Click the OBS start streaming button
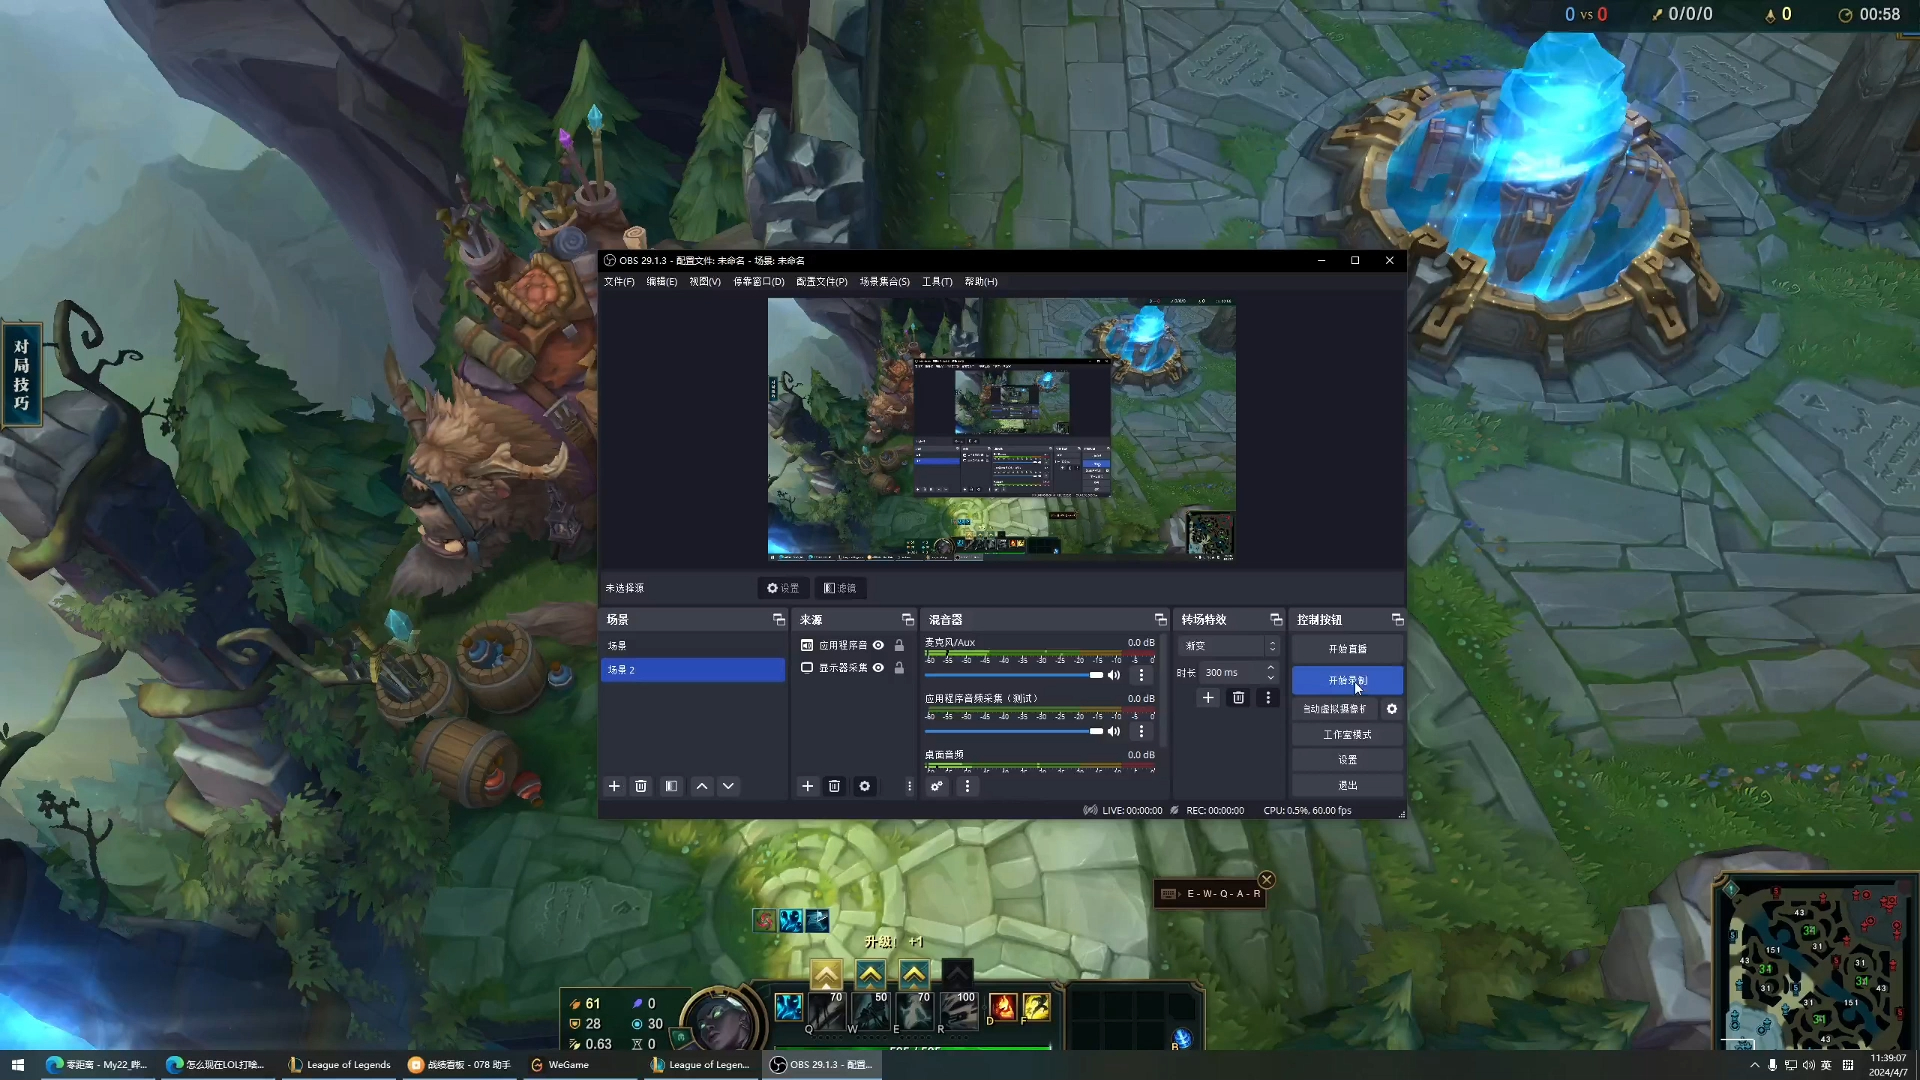Screen dimensions: 1920x1080 [1346, 647]
